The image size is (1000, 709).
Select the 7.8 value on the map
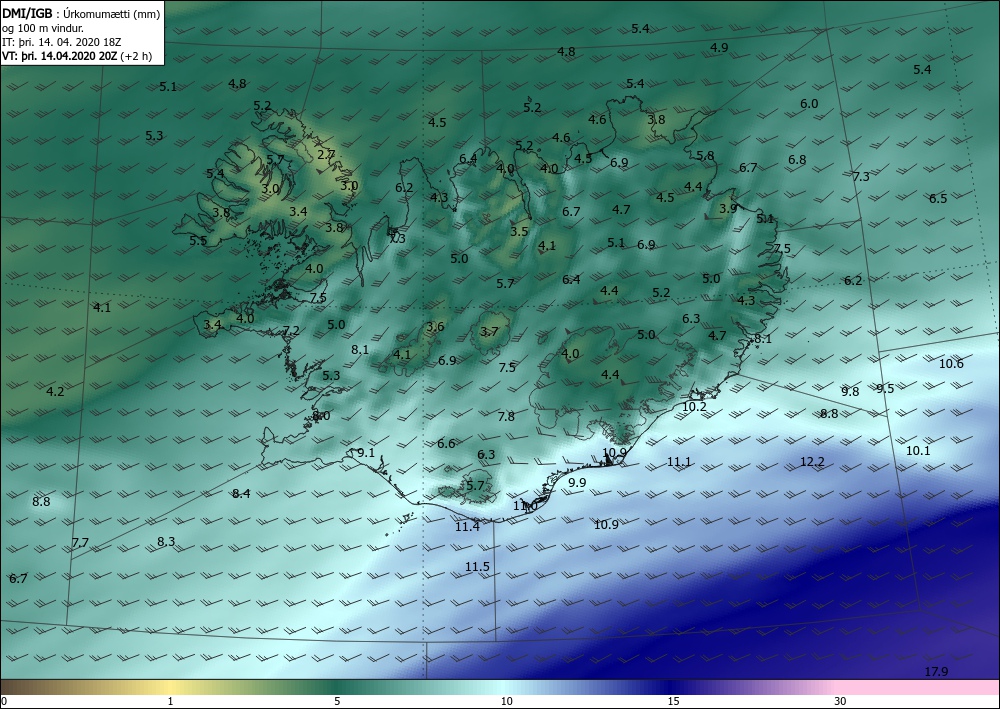pyautogui.click(x=506, y=417)
